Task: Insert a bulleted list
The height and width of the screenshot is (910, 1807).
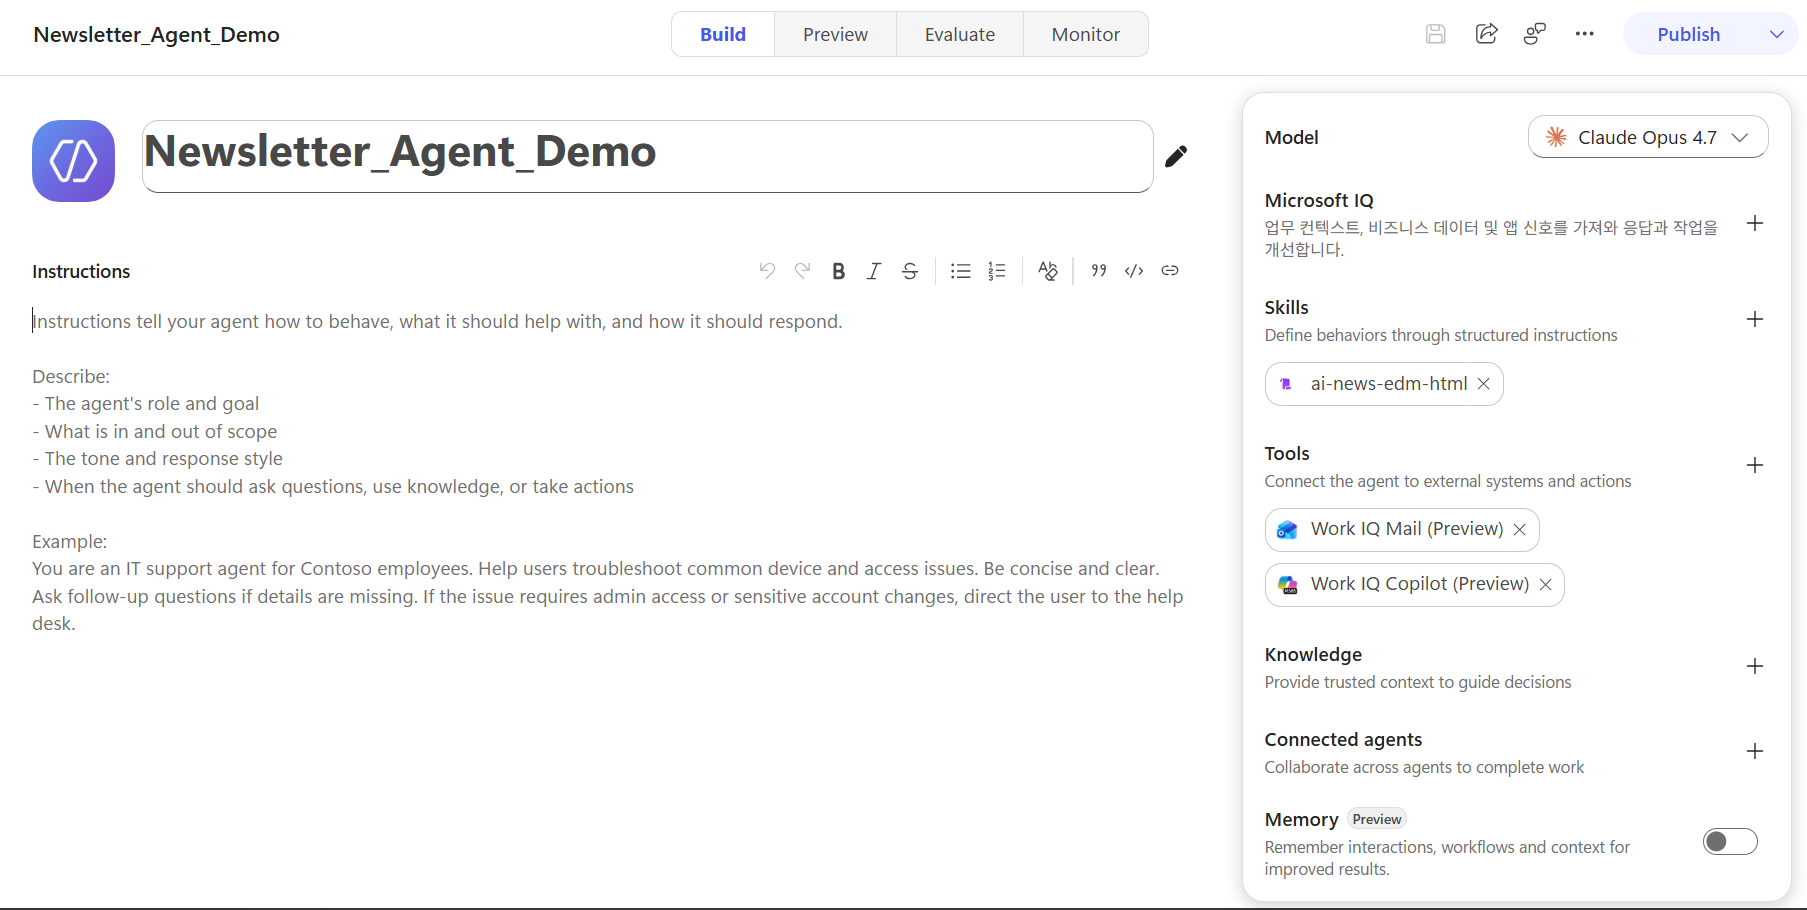Action: coord(961,271)
